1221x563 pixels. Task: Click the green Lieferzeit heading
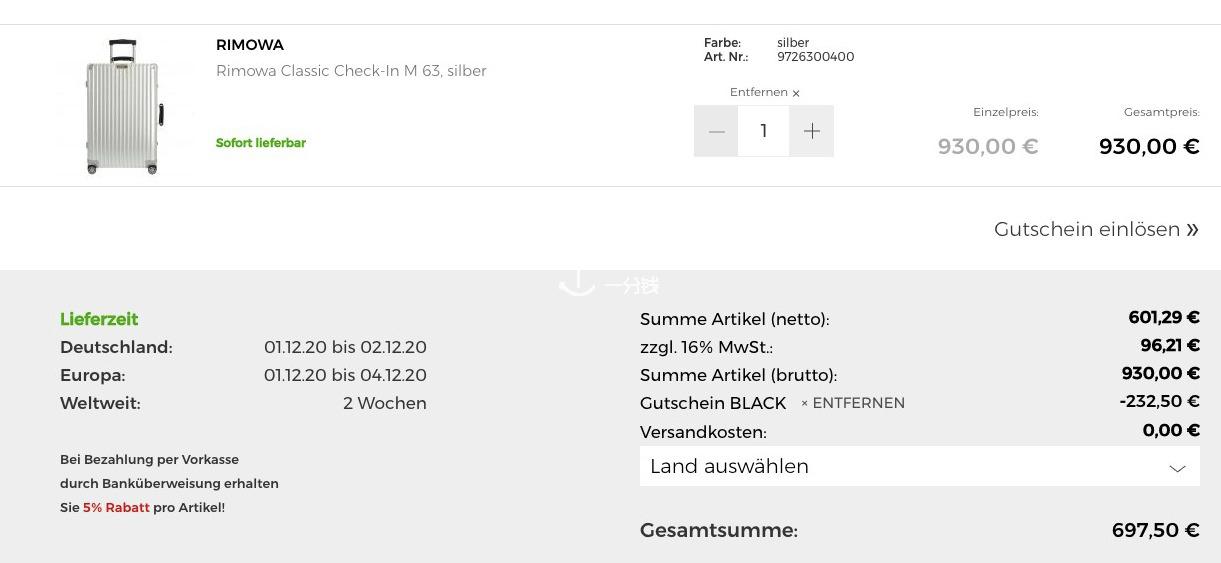99,319
